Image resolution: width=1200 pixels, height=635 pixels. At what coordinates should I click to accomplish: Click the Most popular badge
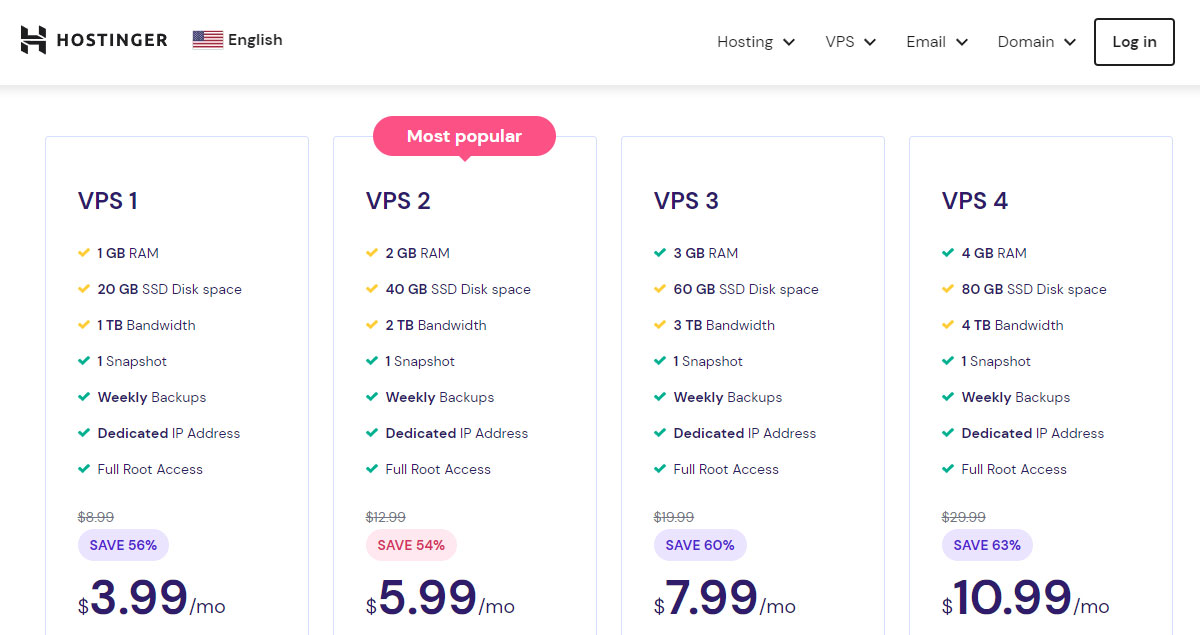(x=464, y=136)
